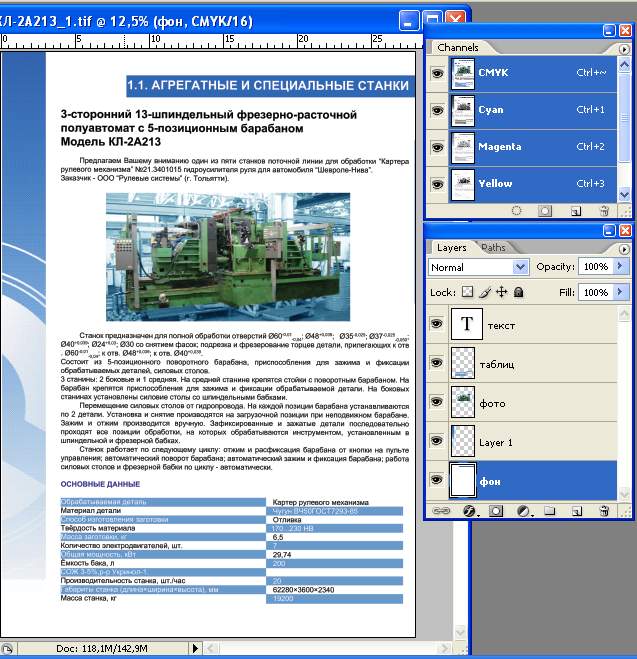637x659 pixels.
Task: Click Fill value field
Action: click(x=596, y=292)
